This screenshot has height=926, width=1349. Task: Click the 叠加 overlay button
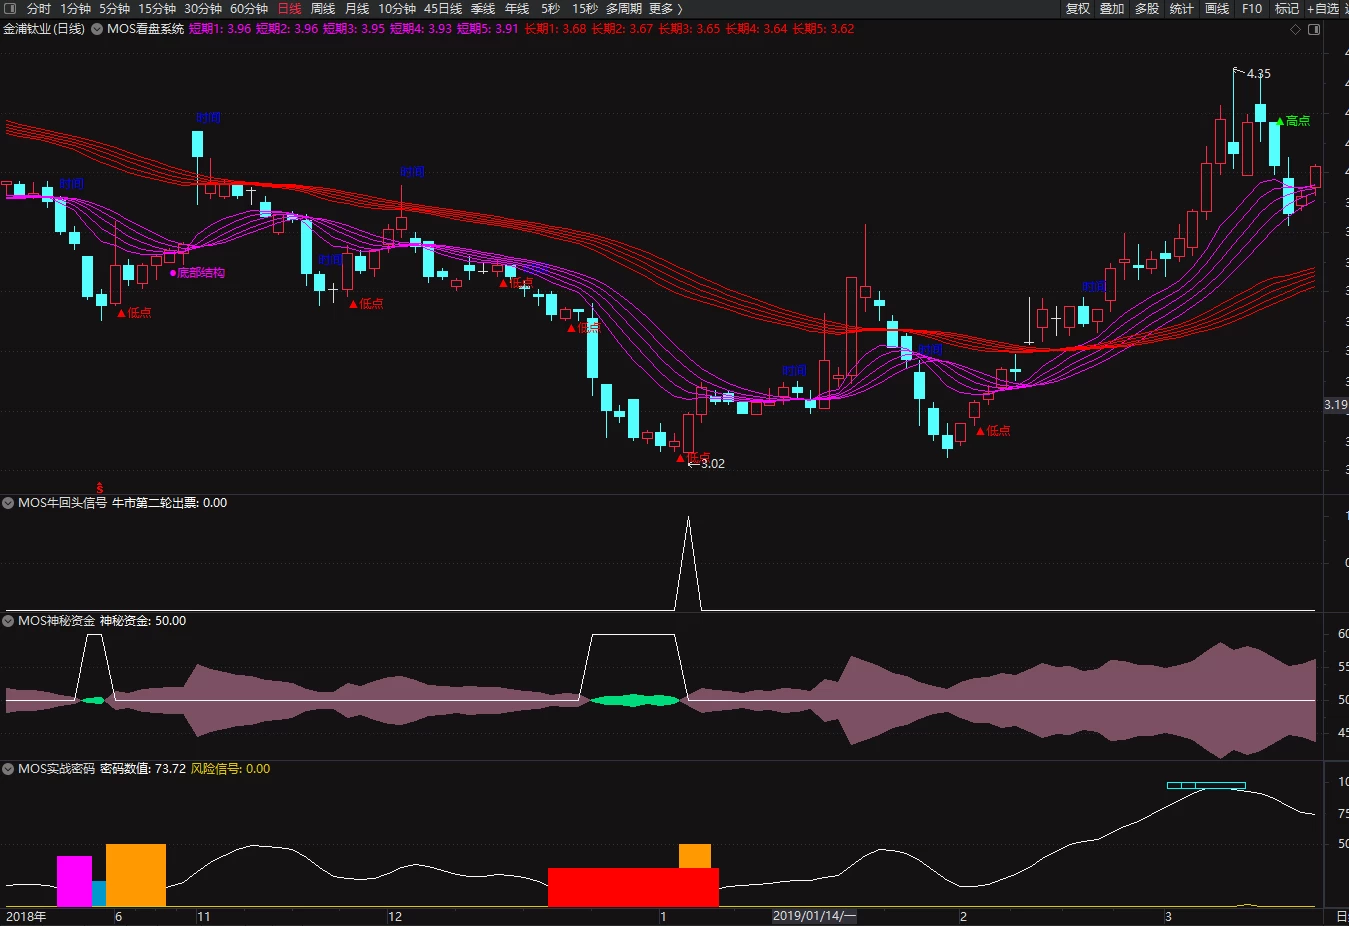[1112, 9]
